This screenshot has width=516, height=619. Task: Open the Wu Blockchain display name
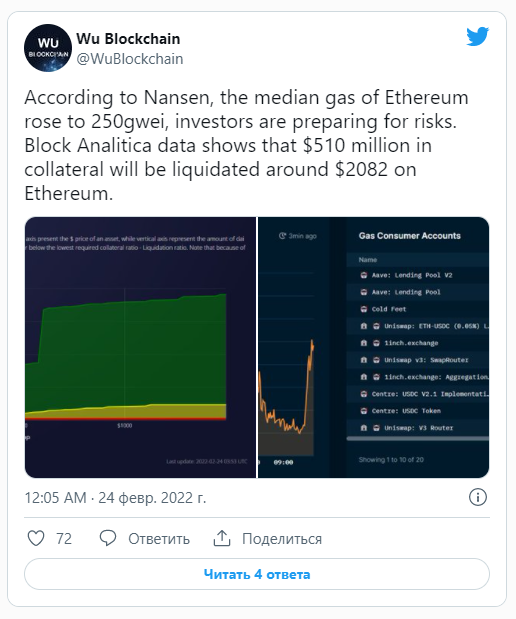point(128,39)
